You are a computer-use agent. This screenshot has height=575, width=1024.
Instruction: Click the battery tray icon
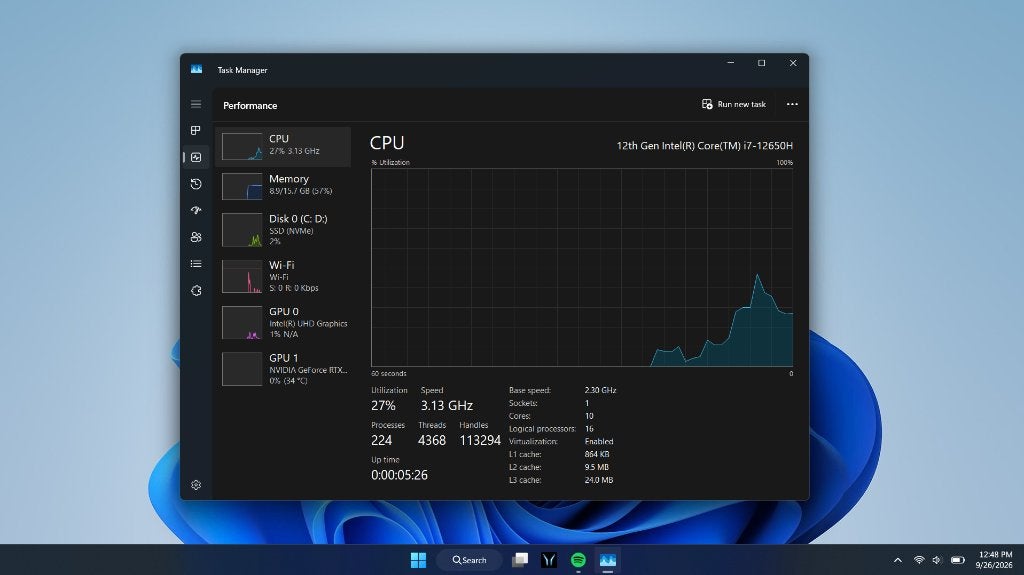pos(957,560)
